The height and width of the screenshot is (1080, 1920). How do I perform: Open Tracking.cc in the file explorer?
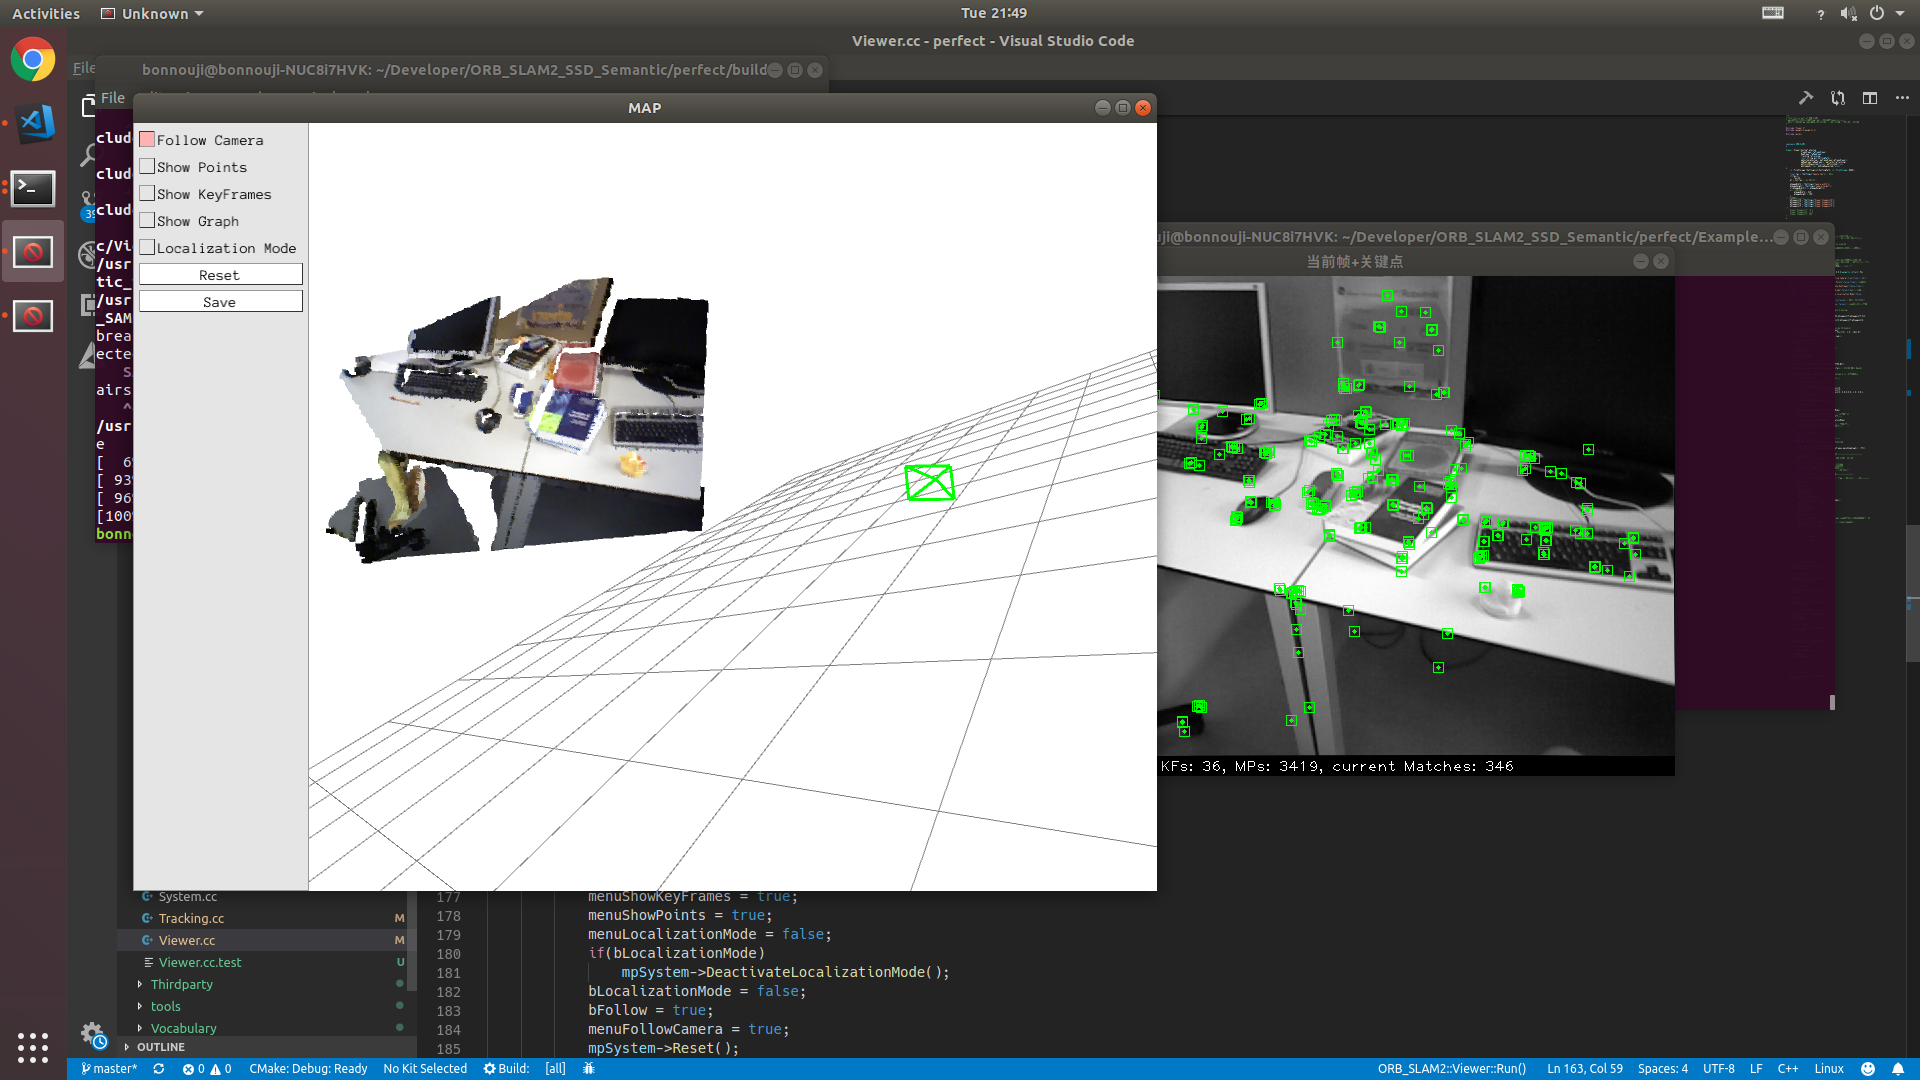[x=191, y=918]
